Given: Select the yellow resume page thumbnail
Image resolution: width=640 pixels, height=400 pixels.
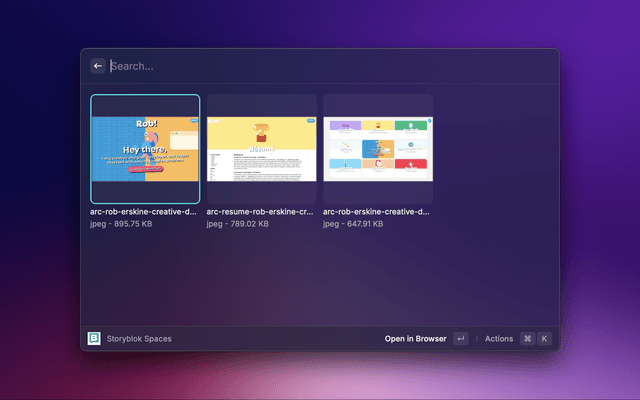Looking at the screenshot, I should click(x=261, y=149).
